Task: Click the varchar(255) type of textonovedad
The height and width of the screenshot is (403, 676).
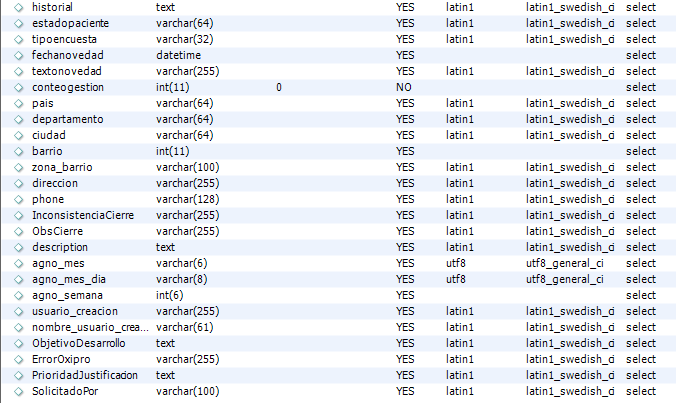Action: [188, 71]
